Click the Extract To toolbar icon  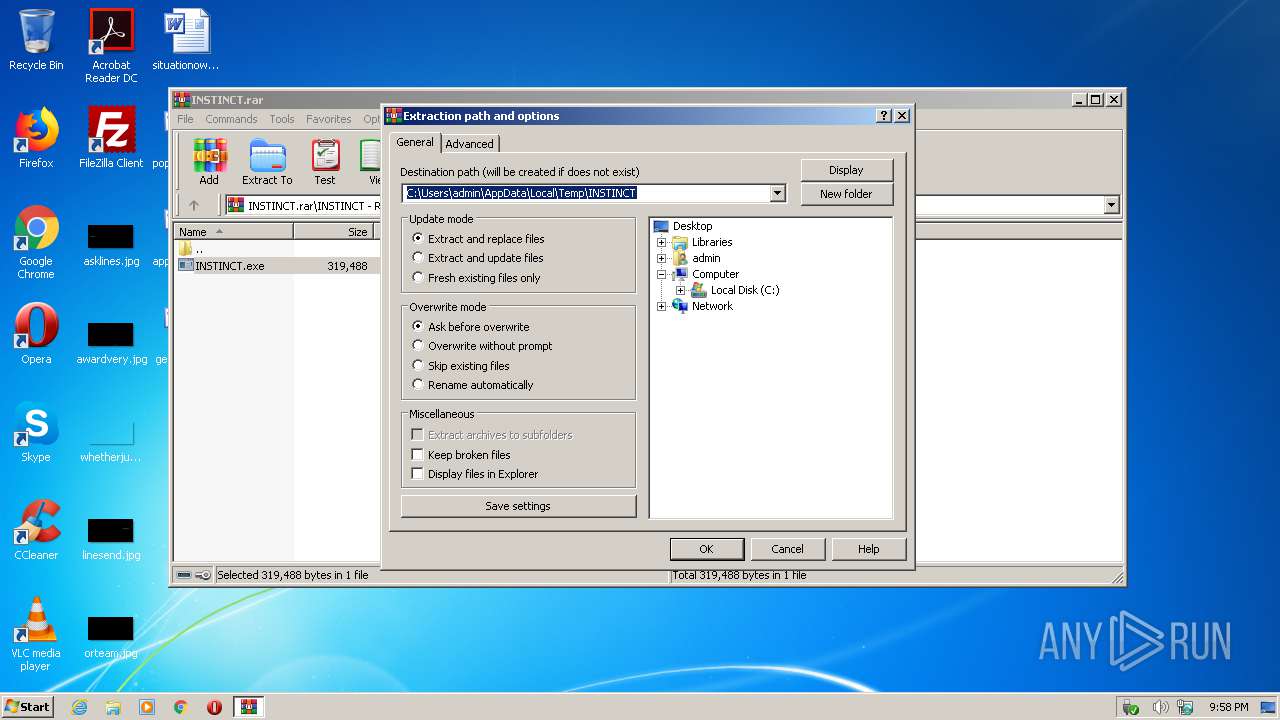coord(267,162)
